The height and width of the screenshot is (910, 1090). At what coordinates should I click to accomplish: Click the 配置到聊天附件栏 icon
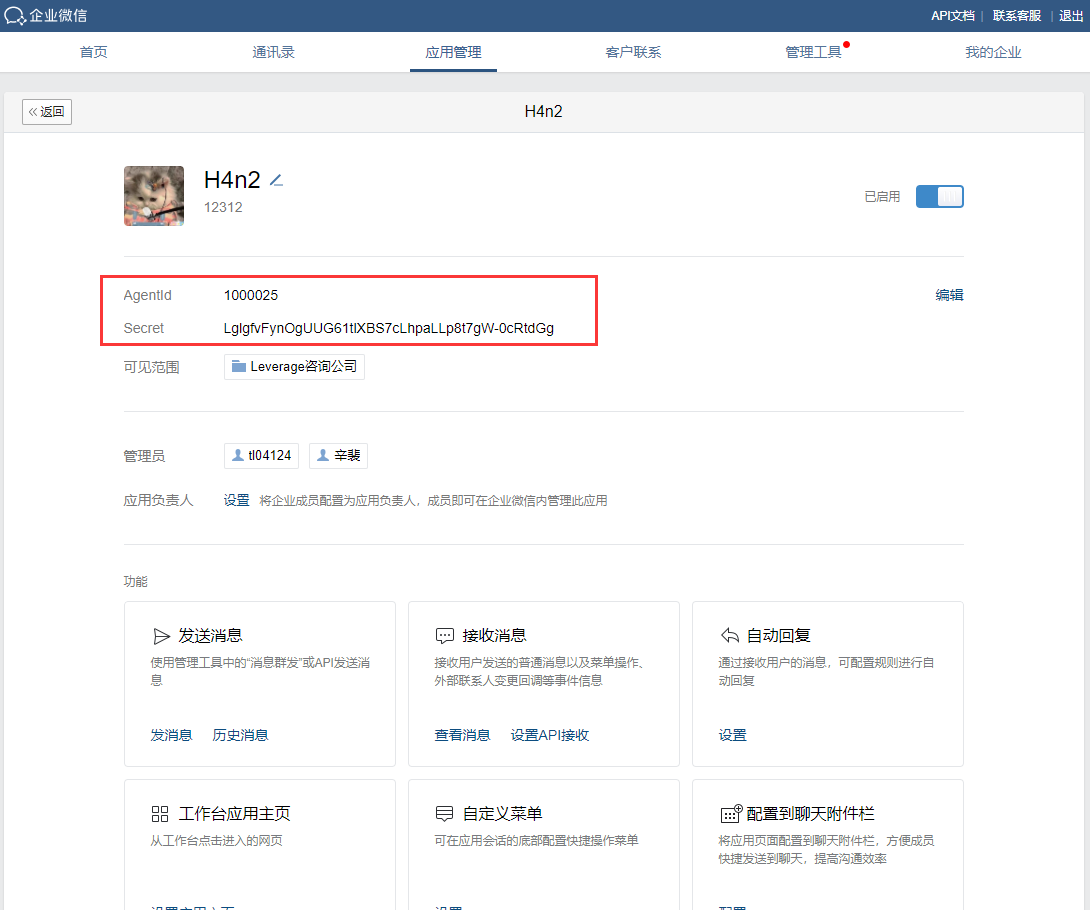pyautogui.click(x=731, y=813)
